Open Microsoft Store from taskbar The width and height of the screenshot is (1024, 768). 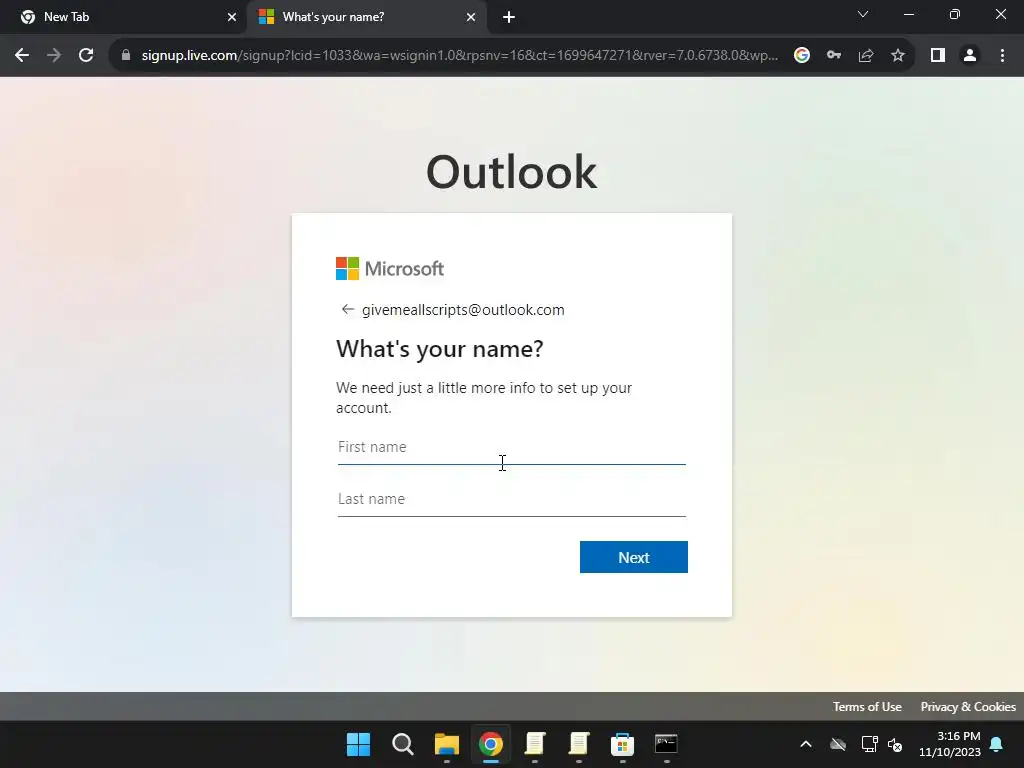click(x=622, y=744)
